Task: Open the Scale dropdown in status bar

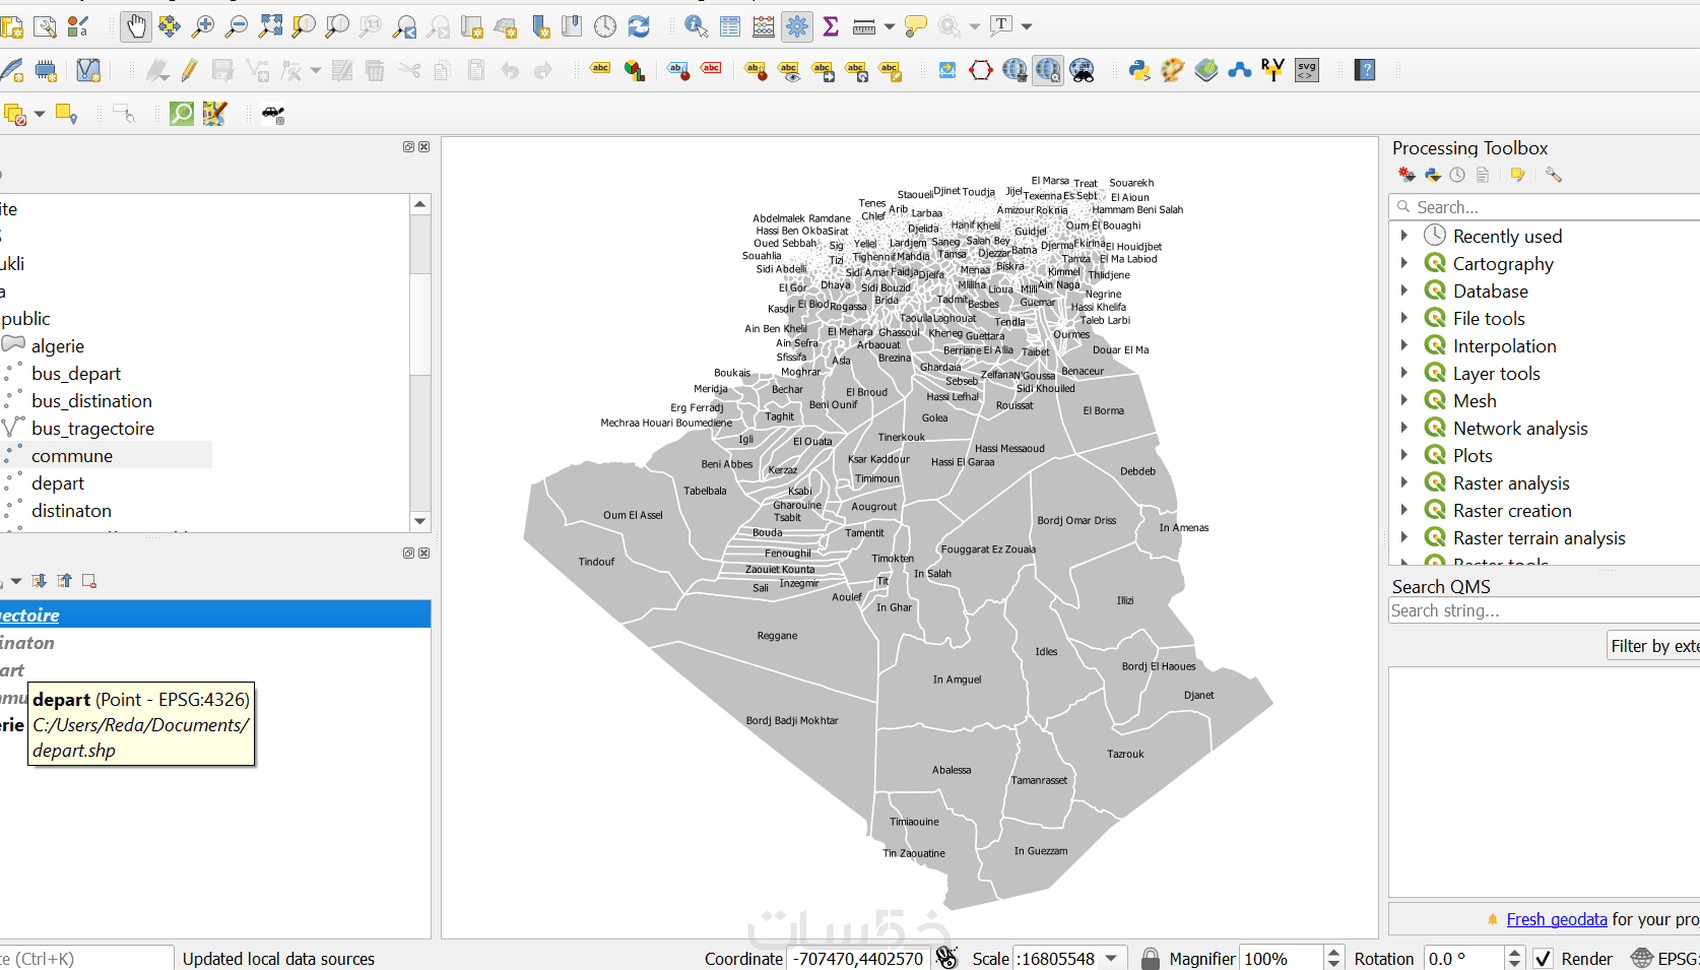Action: coord(1111,958)
